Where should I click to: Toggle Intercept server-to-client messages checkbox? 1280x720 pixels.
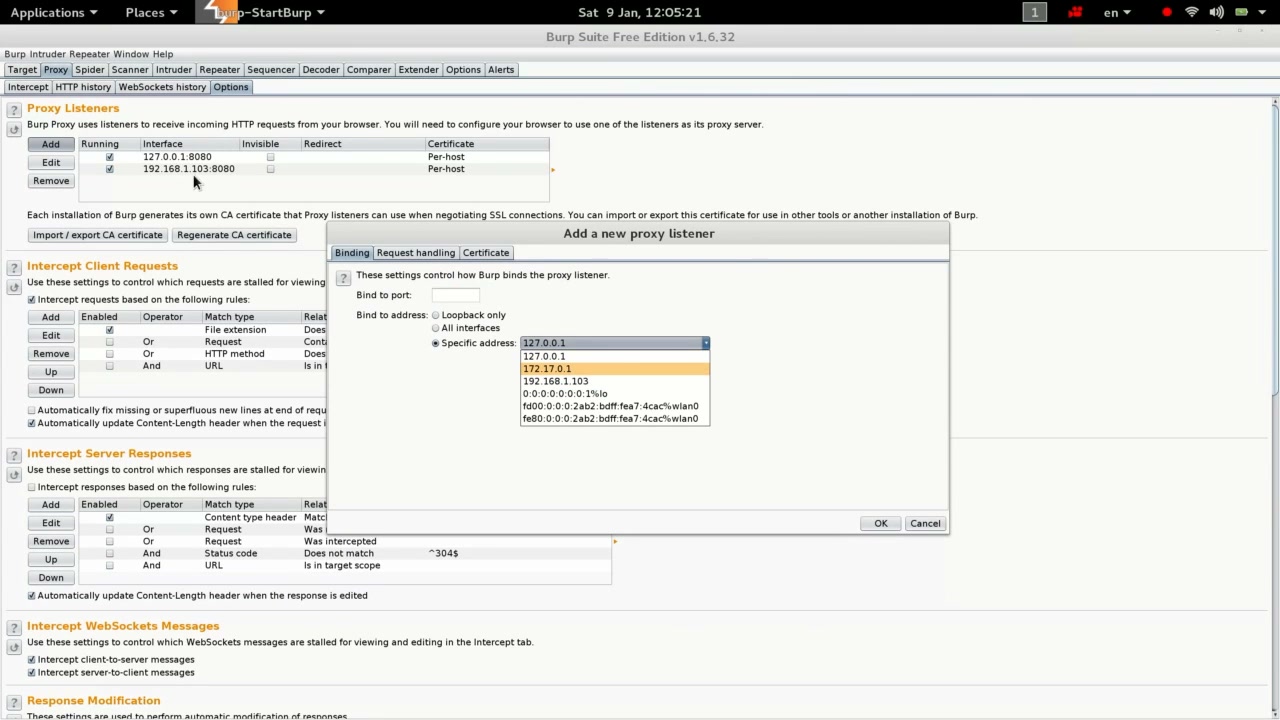click(31, 672)
